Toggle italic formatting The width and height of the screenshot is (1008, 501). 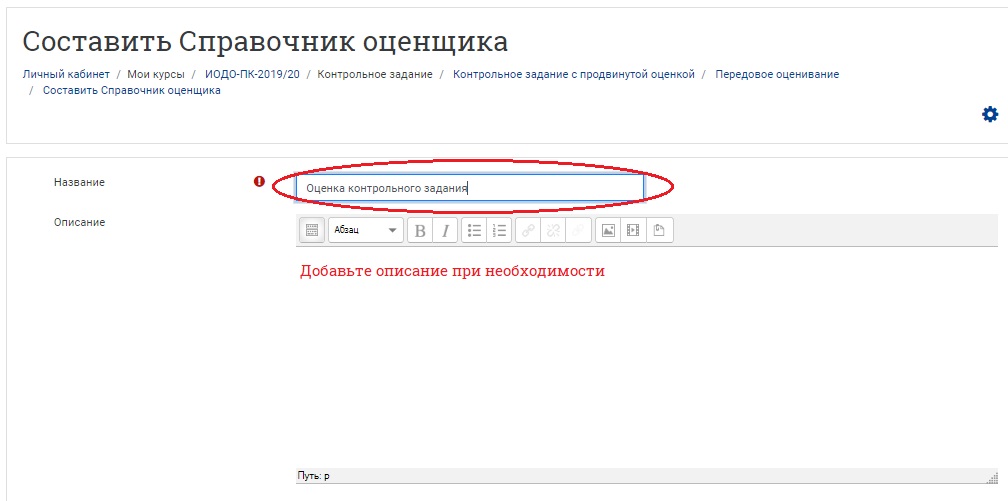445,230
